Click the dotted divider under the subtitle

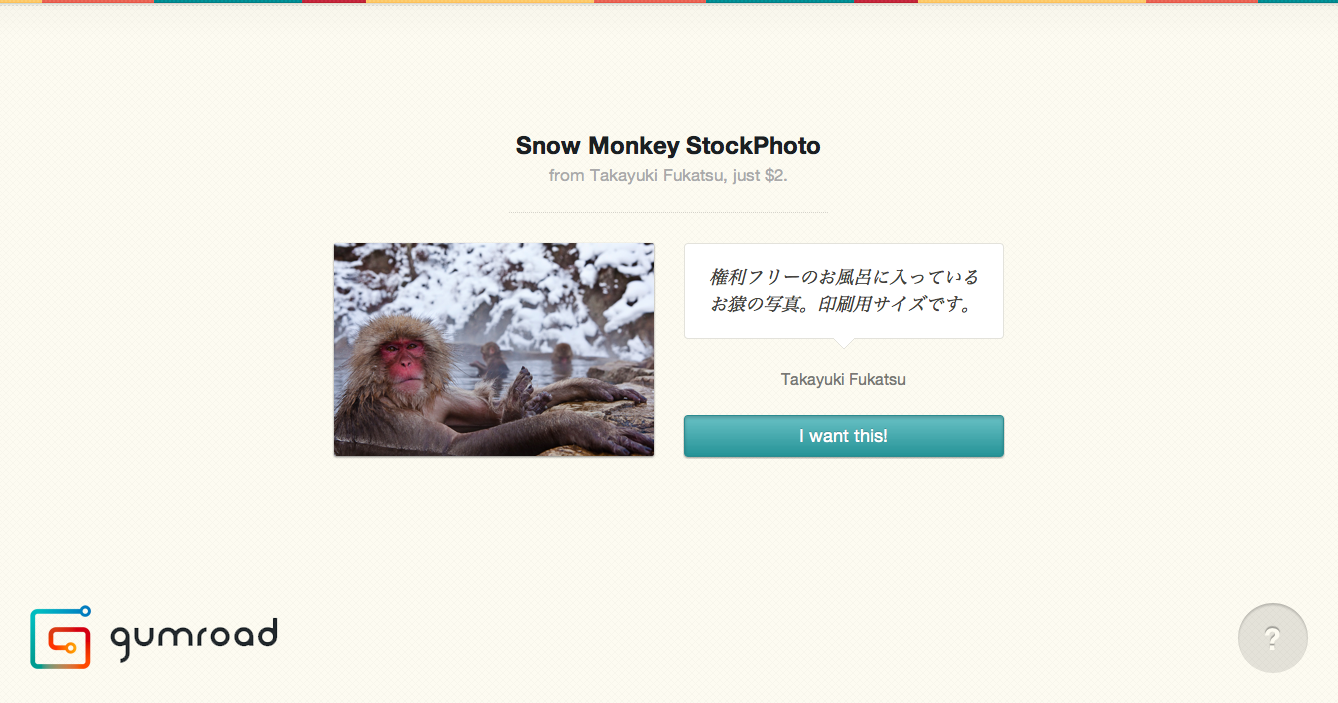coord(668,212)
